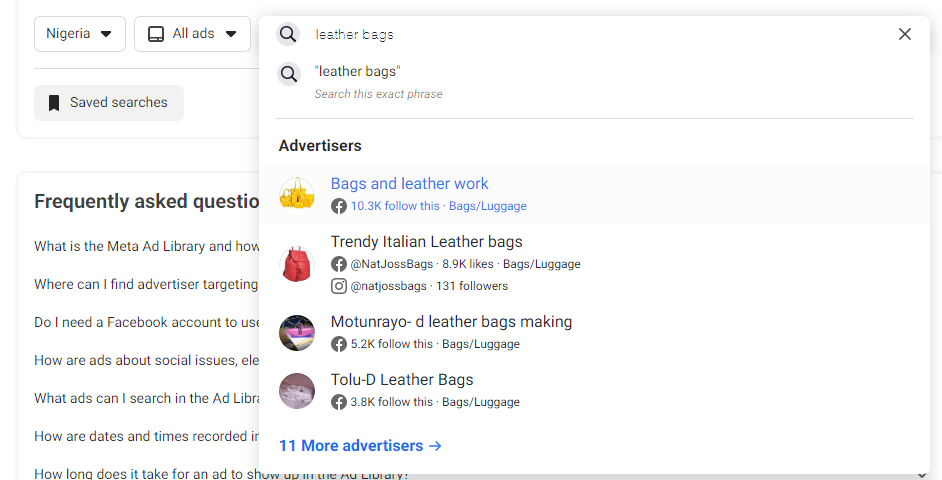The height and width of the screenshot is (480, 942).
Task: Click '5.2K follow this · Bags/Luggage' text
Action: click(x=435, y=344)
